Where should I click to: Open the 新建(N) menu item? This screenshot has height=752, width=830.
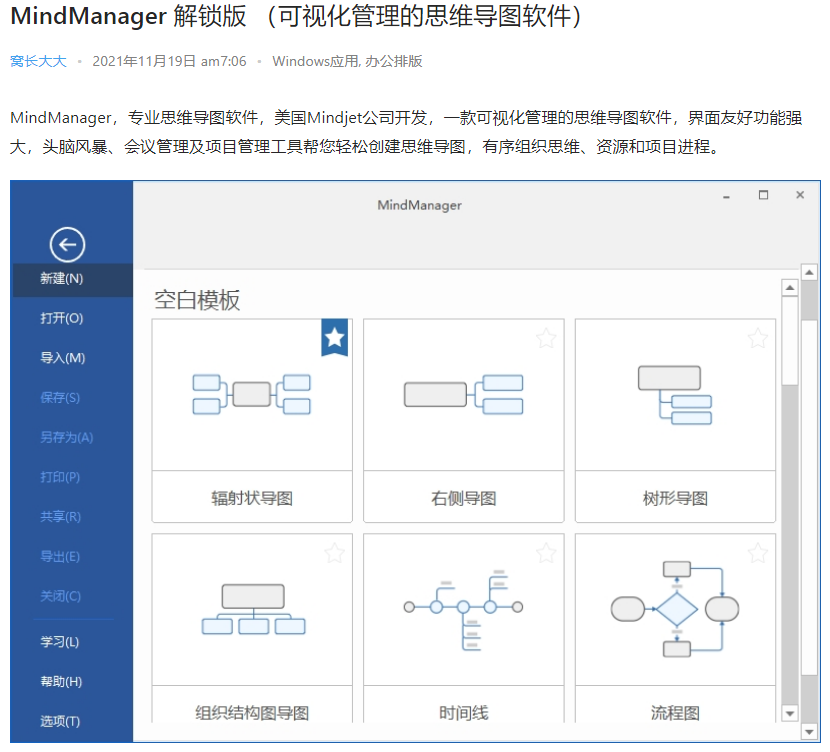pyautogui.click(x=72, y=278)
